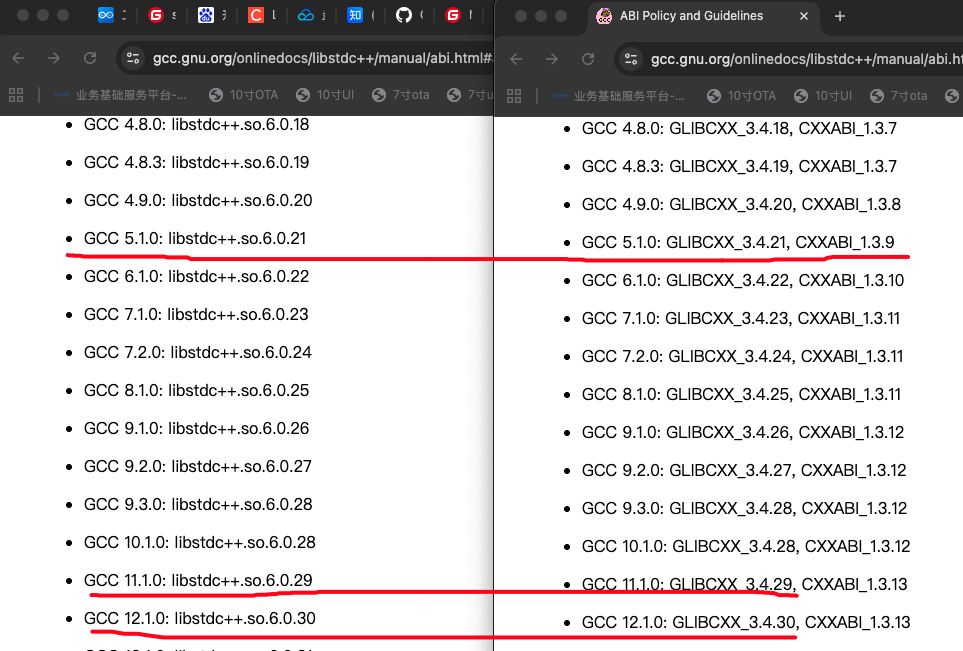Click text GCC 4.9.0: libstdc++.so.6.0.20
Screen dimensions: 963x651
[x=198, y=201]
